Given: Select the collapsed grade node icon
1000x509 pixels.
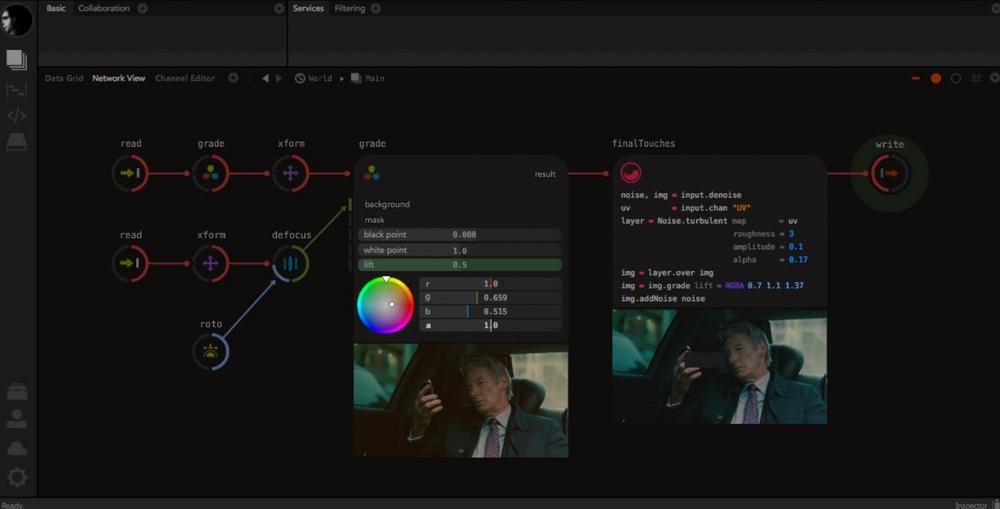Looking at the screenshot, I should tap(210, 173).
